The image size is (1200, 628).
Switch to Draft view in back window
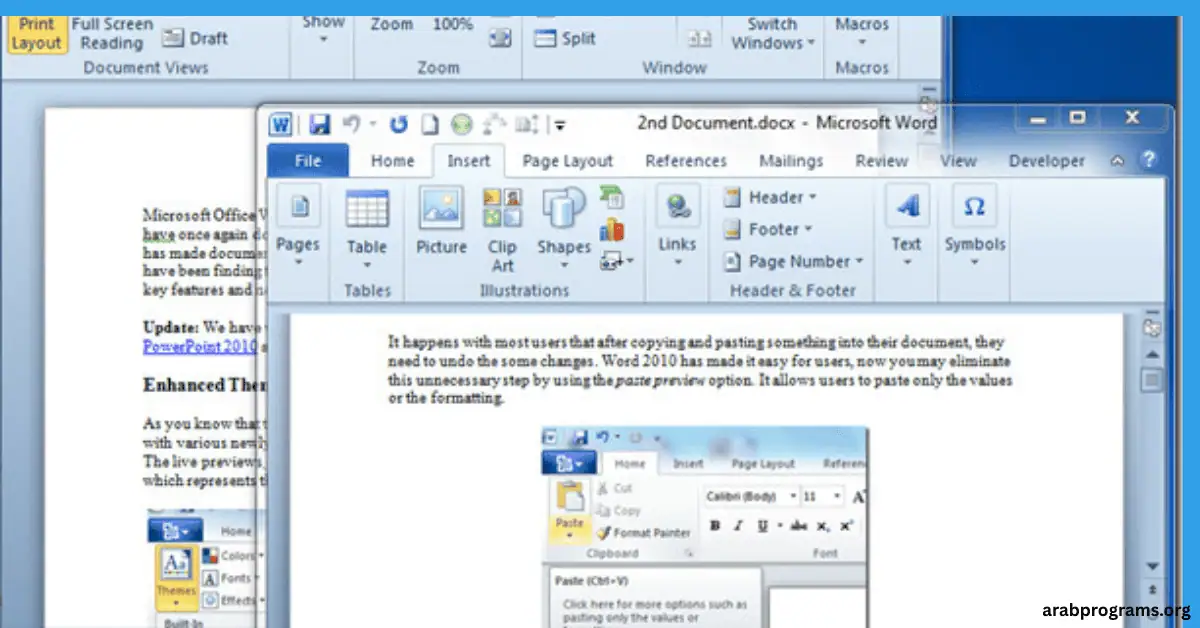pos(196,38)
